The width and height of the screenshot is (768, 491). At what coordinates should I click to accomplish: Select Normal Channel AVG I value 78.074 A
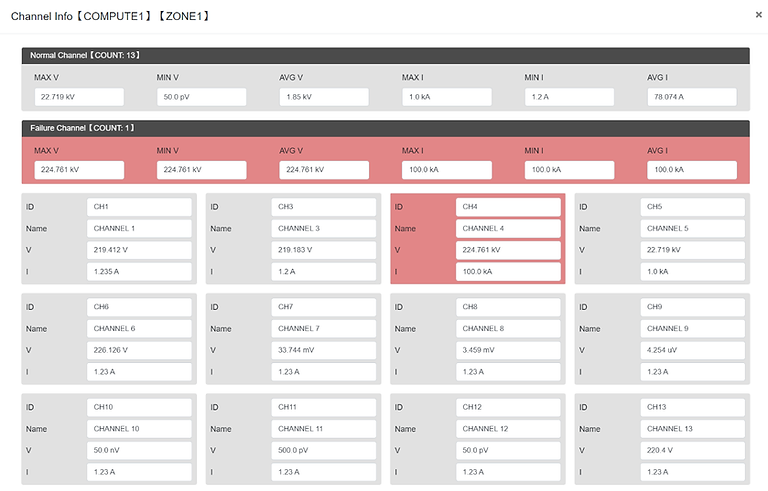click(692, 97)
